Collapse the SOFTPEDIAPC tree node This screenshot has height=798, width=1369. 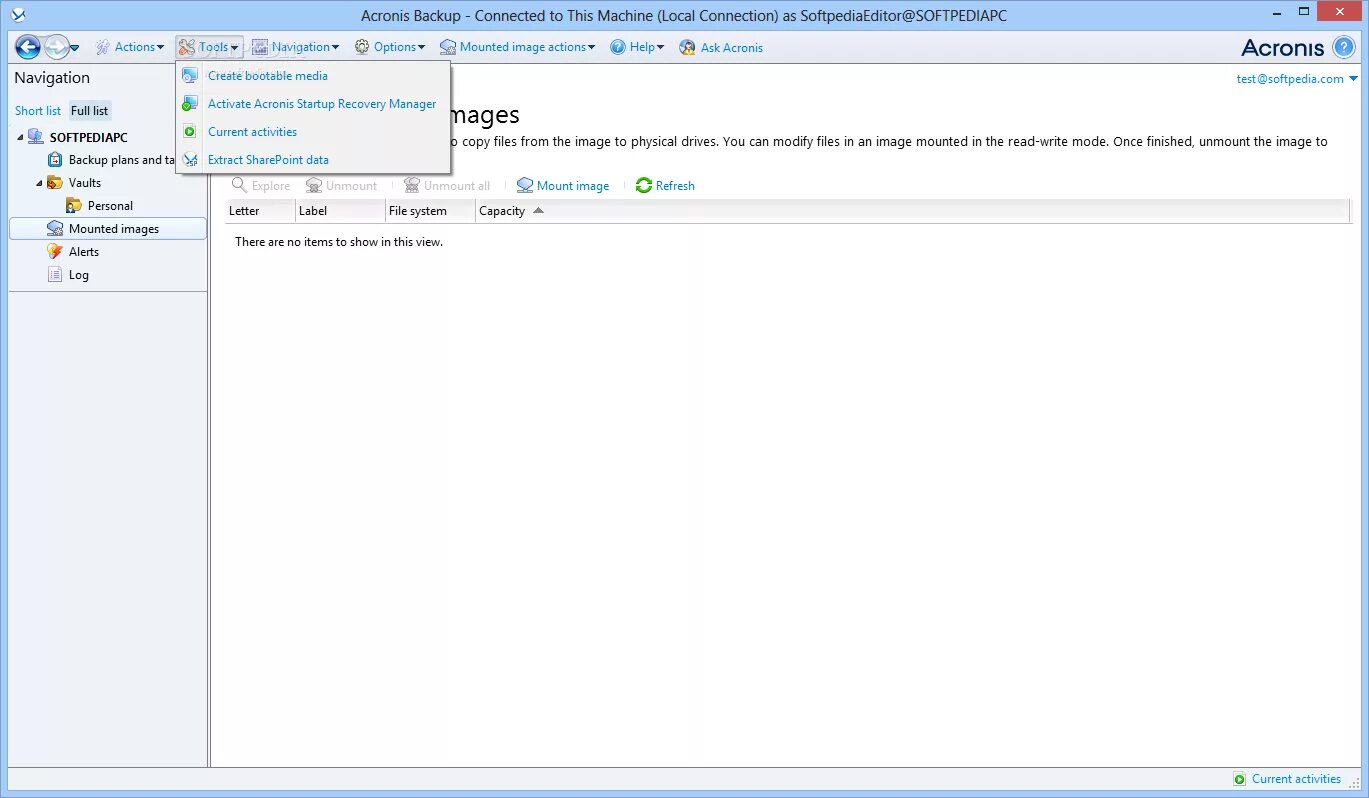click(20, 138)
